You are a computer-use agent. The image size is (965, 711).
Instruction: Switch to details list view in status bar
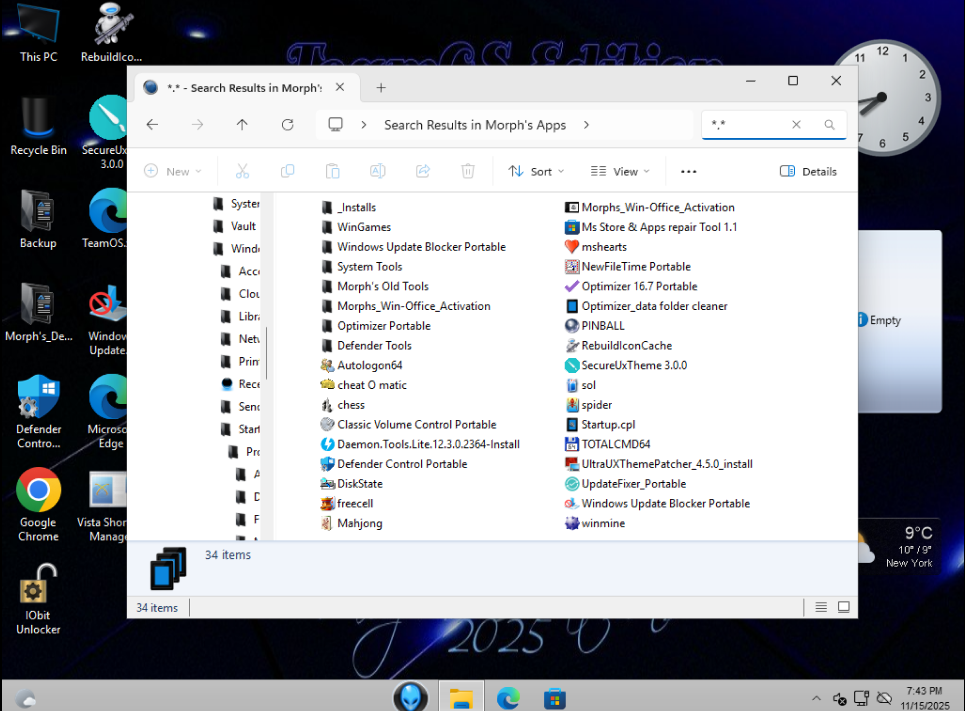(821, 607)
